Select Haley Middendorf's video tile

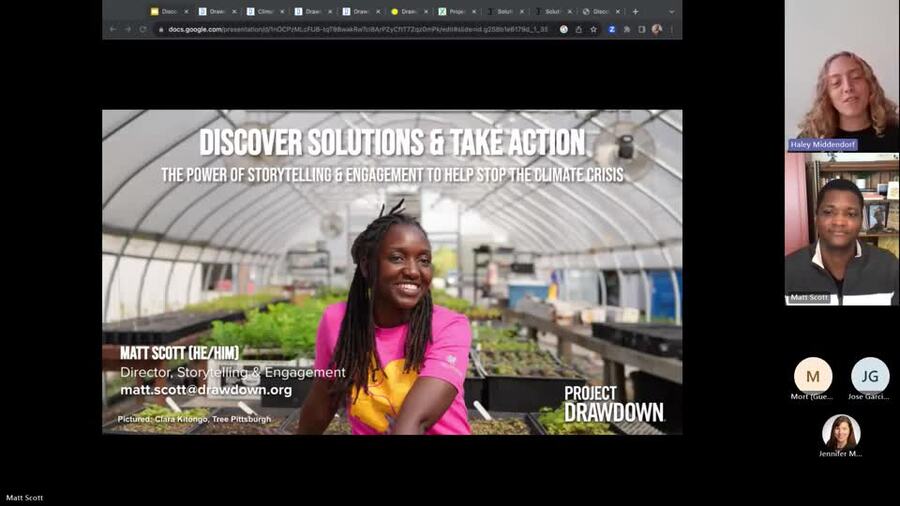pos(842,76)
